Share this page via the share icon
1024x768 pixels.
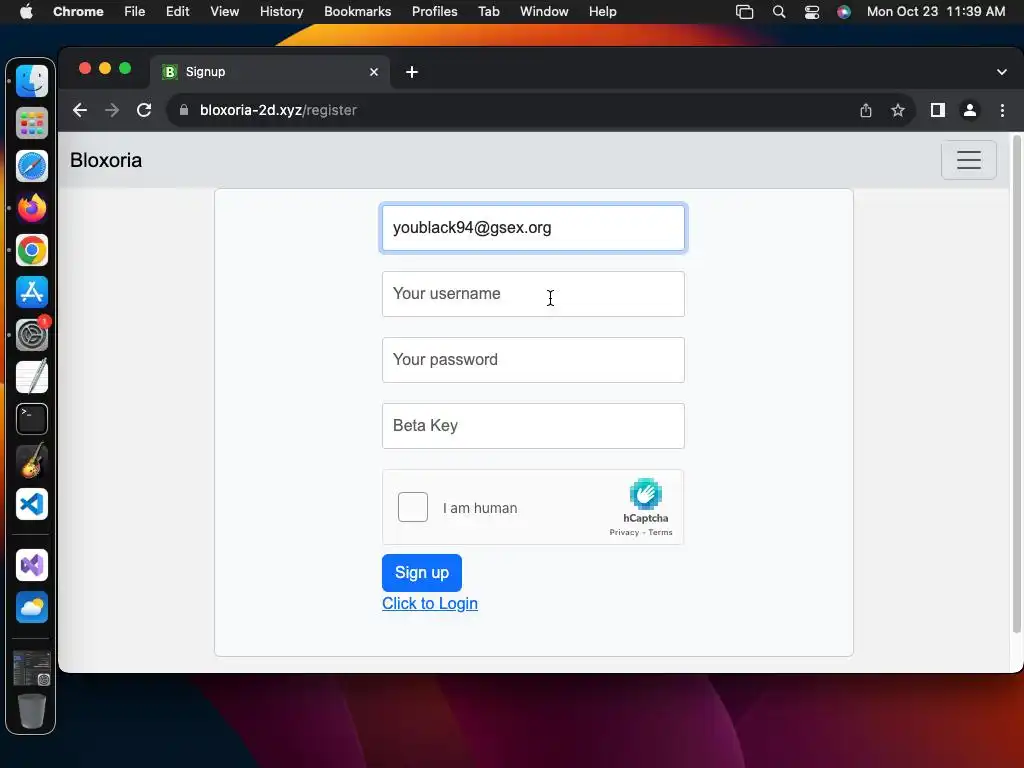[x=866, y=110]
